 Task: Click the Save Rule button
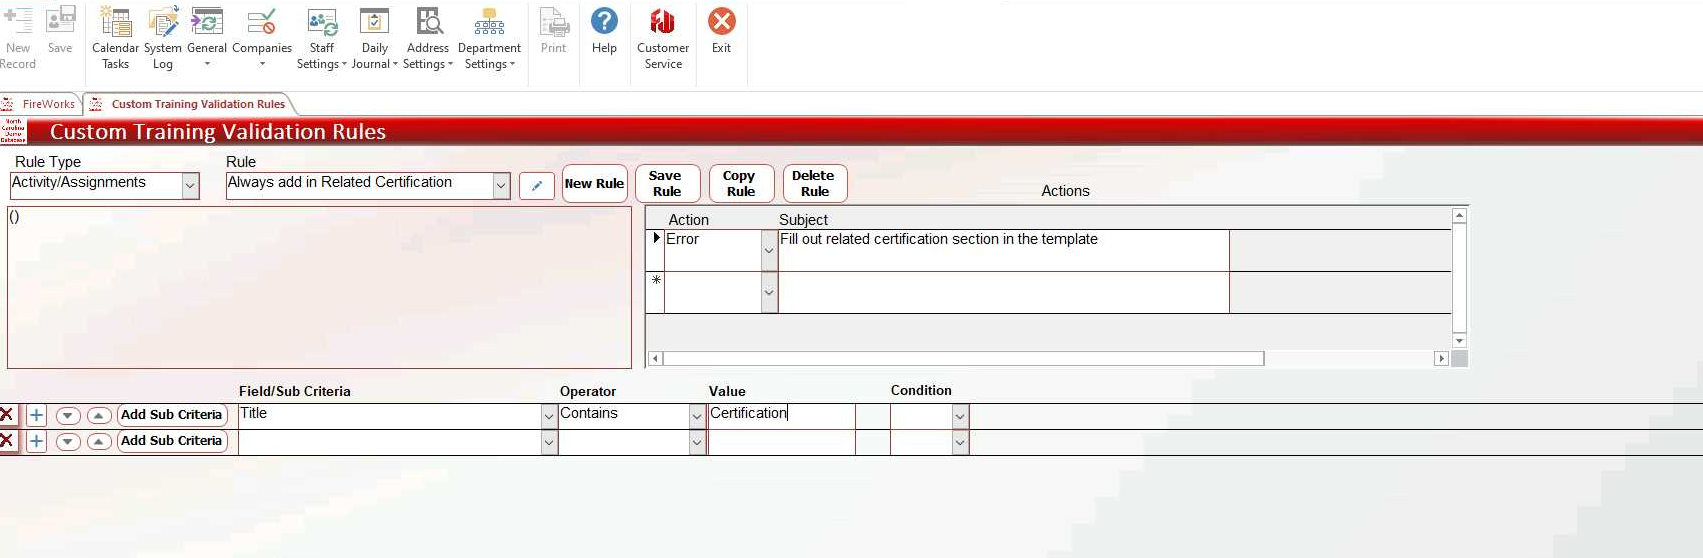point(666,184)
